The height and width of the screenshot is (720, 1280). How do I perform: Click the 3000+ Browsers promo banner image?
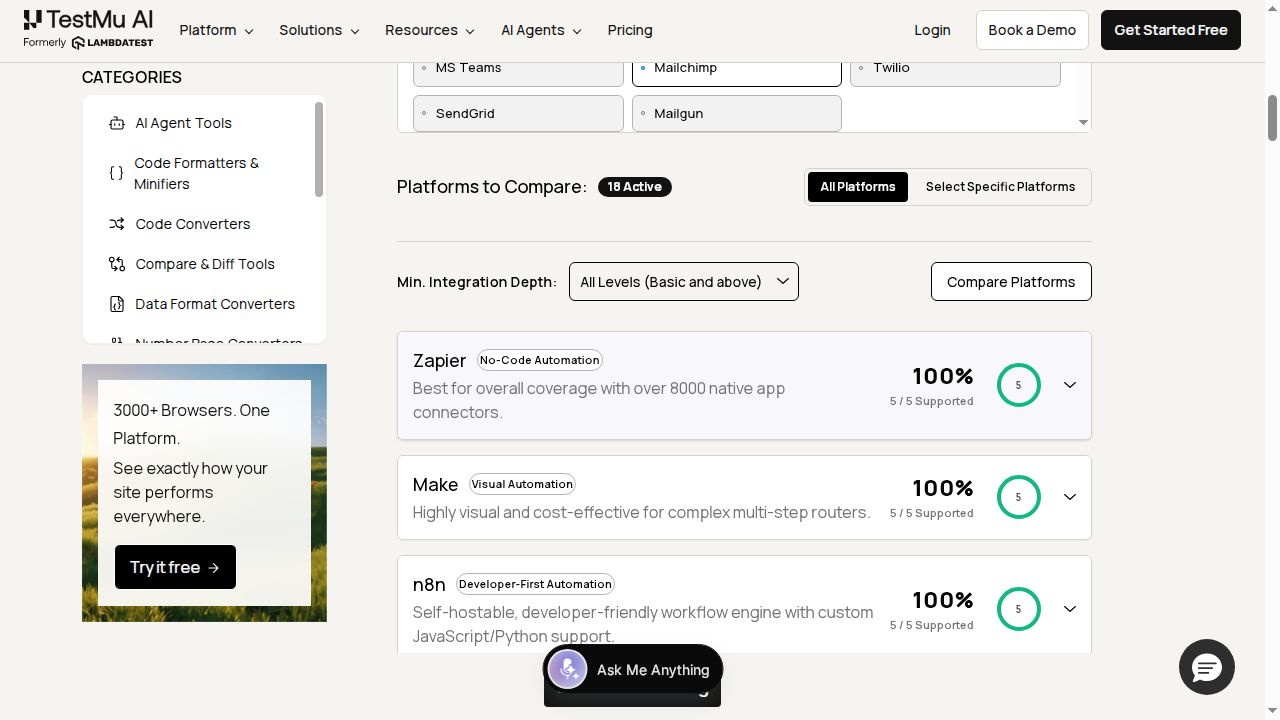click(x=204, y=493)
